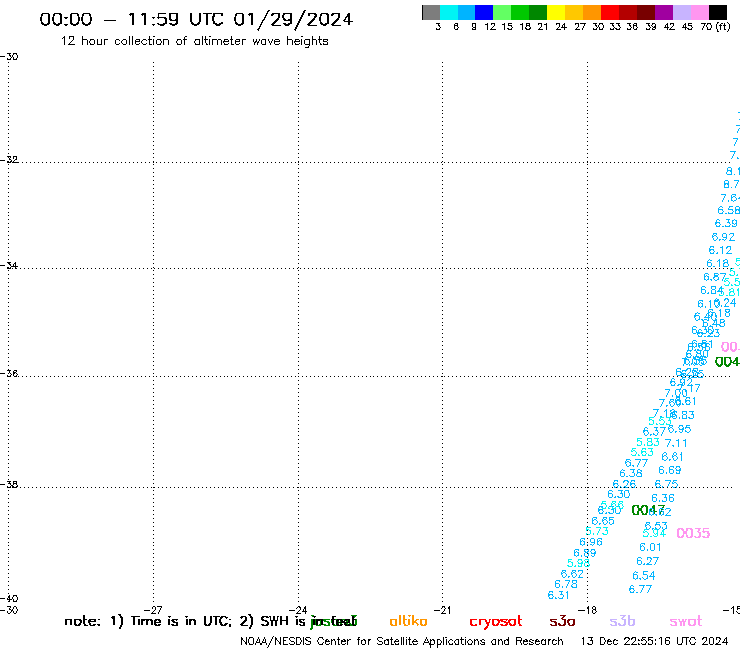Click the wave height value '6.54'
The image size is (740, 650).
644,575
